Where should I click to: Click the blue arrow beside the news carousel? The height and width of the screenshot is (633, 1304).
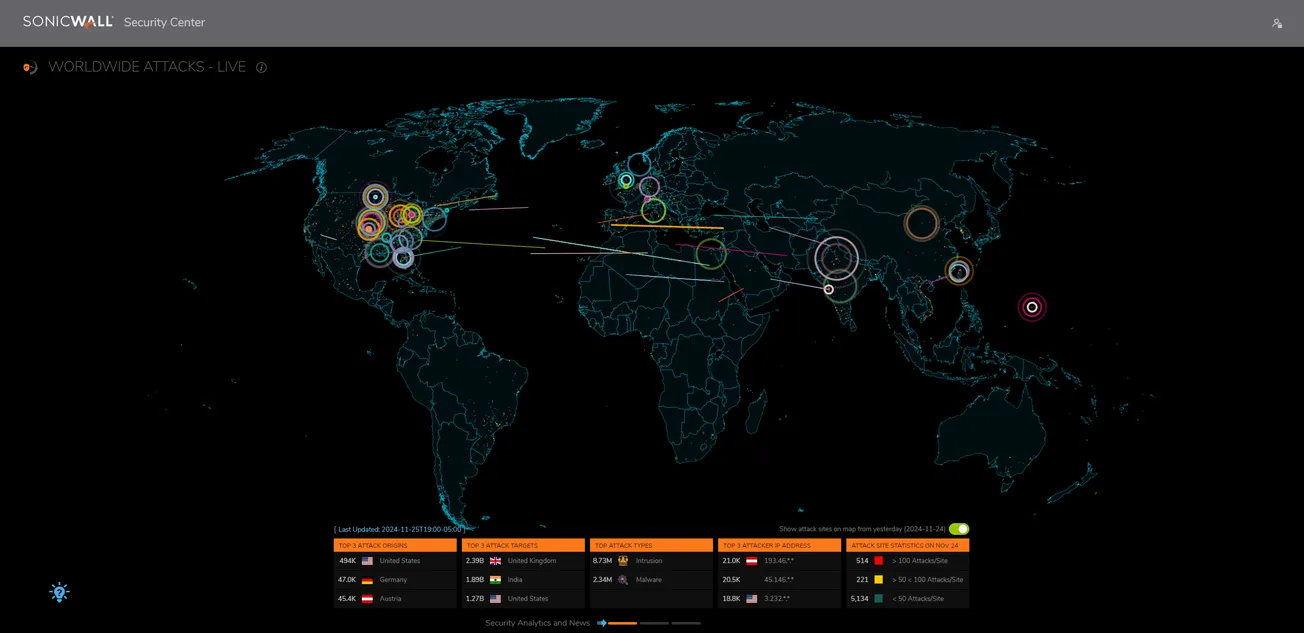[x=601, y=622]
